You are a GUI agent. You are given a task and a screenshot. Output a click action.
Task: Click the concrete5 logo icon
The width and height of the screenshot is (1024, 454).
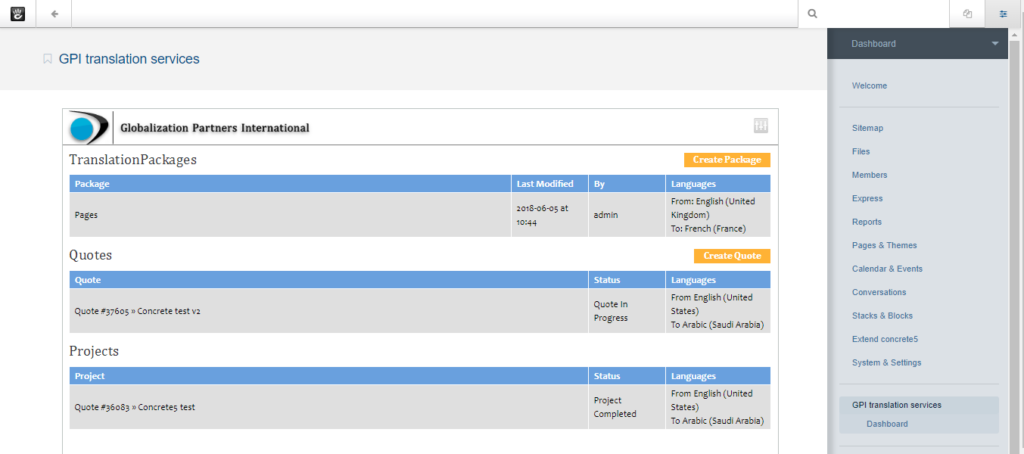pyautogui.click(x=17, y=14)
